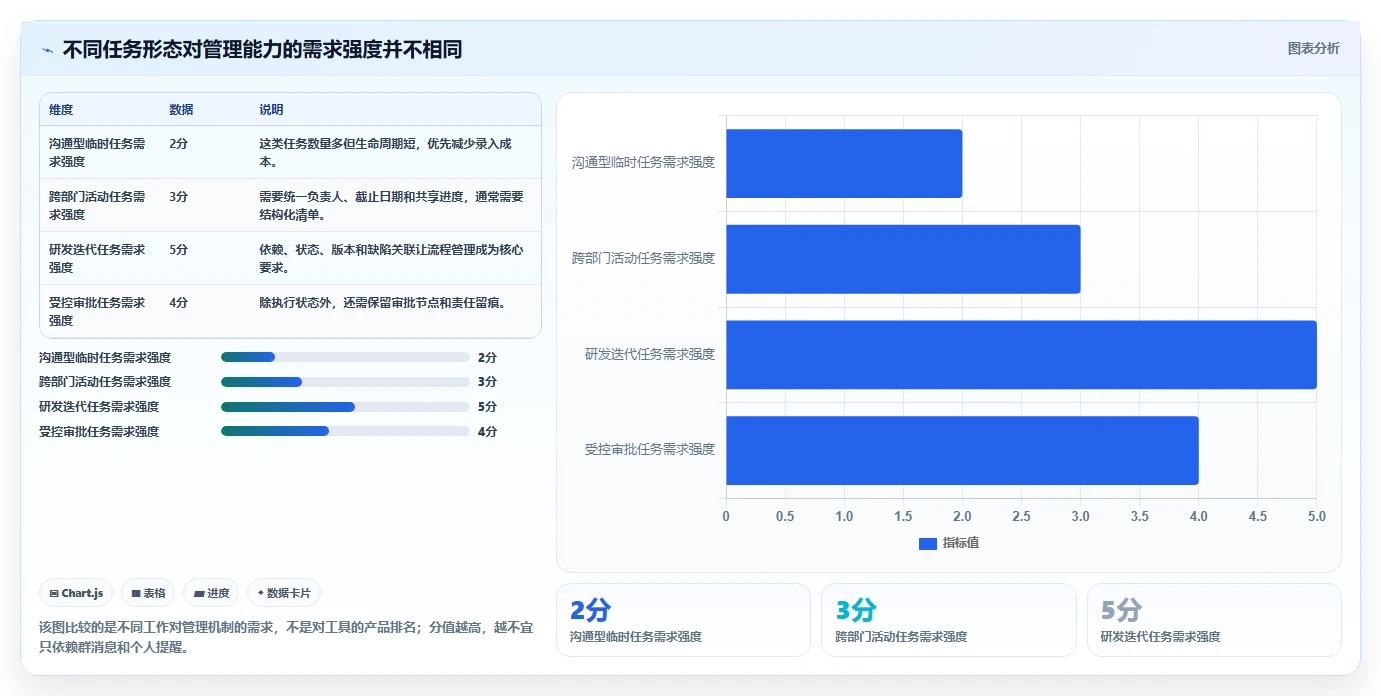Click the 图表分析 label in header
This screenshot has width=1381, height=696.
click(1313, 49)
